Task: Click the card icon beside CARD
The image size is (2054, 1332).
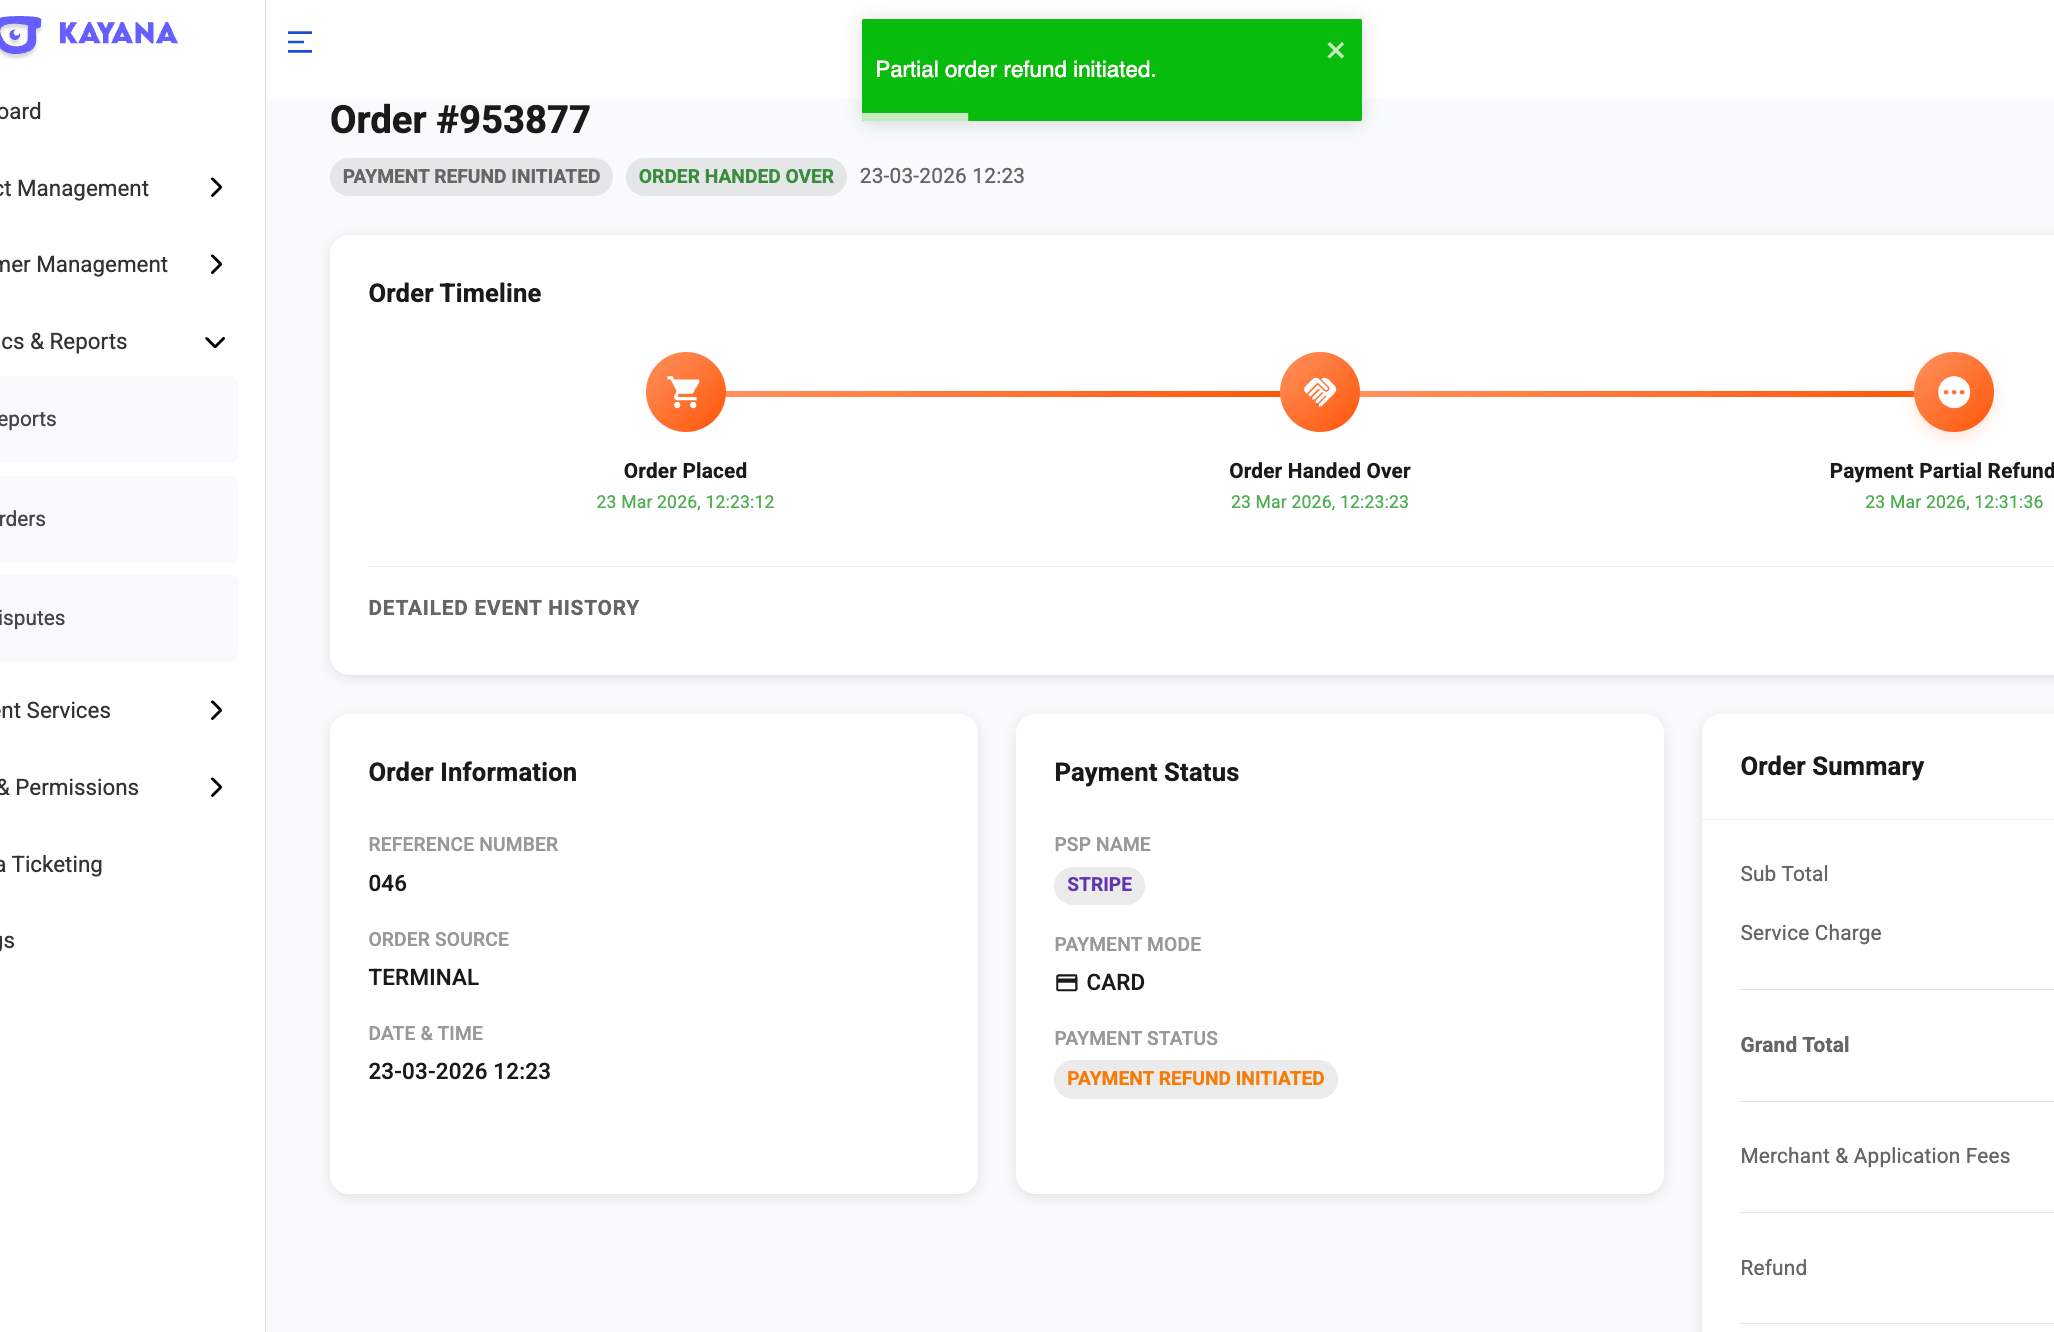Action: point(1067,983)
